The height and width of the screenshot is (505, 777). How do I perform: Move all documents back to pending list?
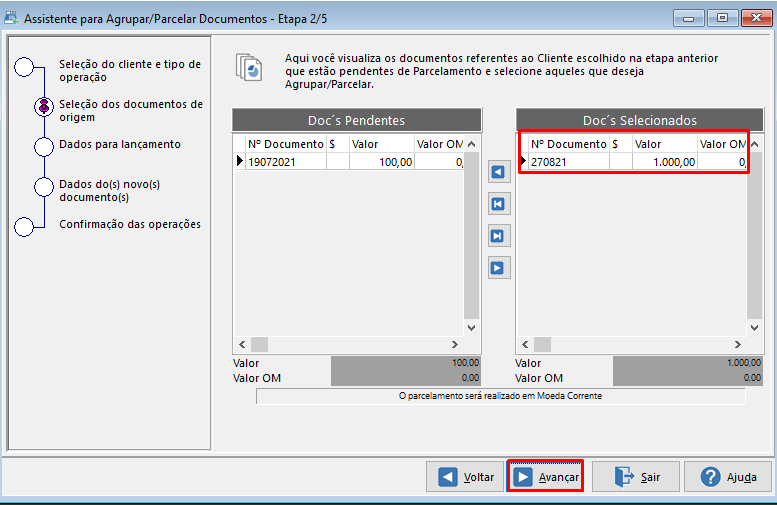point(499,204)
